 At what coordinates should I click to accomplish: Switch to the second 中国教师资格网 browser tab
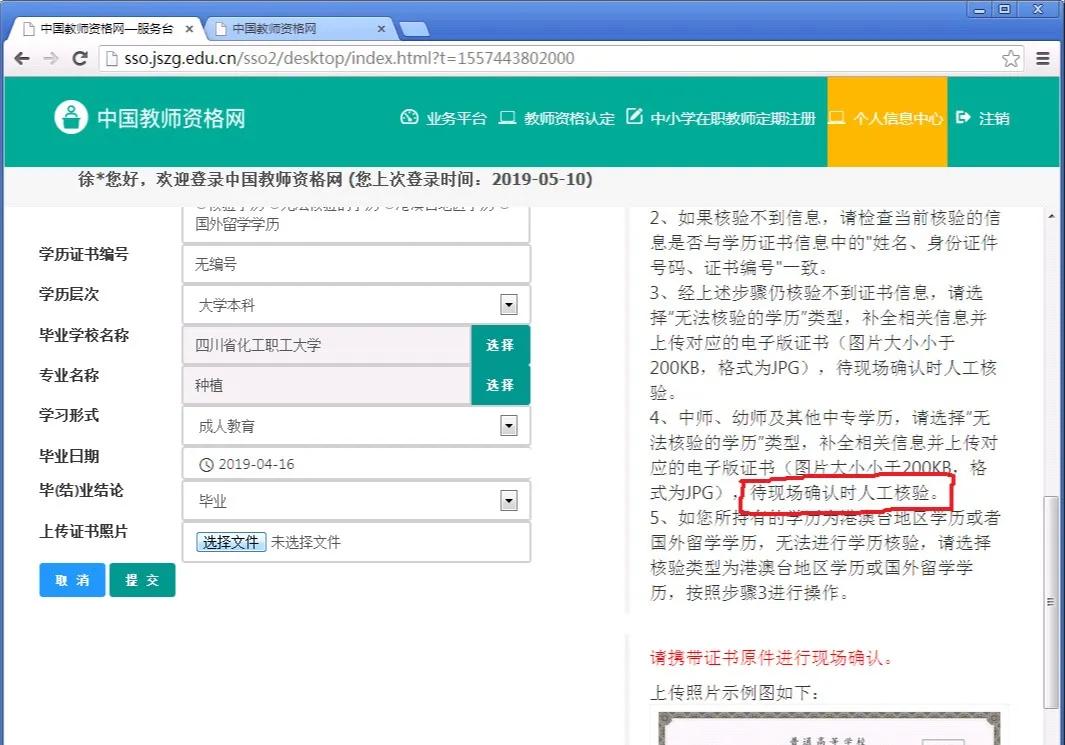(275, 30)
